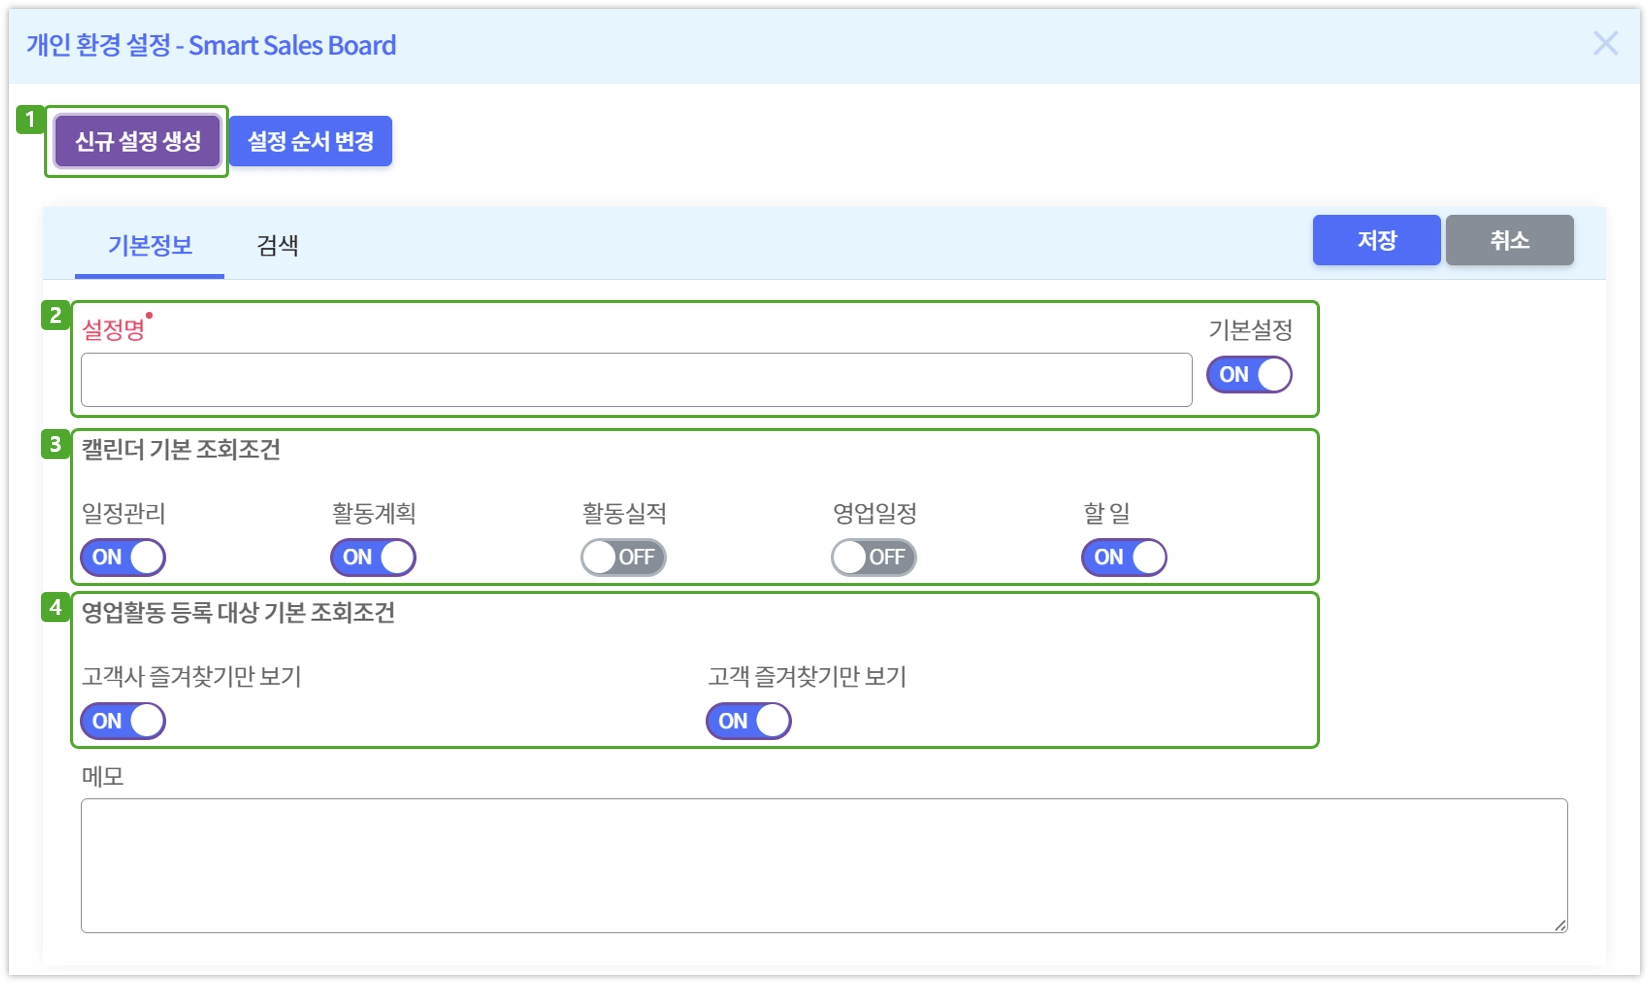Image resolution: width=1649 pixels, height=984 pixels.
Task: Open 설정 순서 변경 button
Action: coord(311,141)
